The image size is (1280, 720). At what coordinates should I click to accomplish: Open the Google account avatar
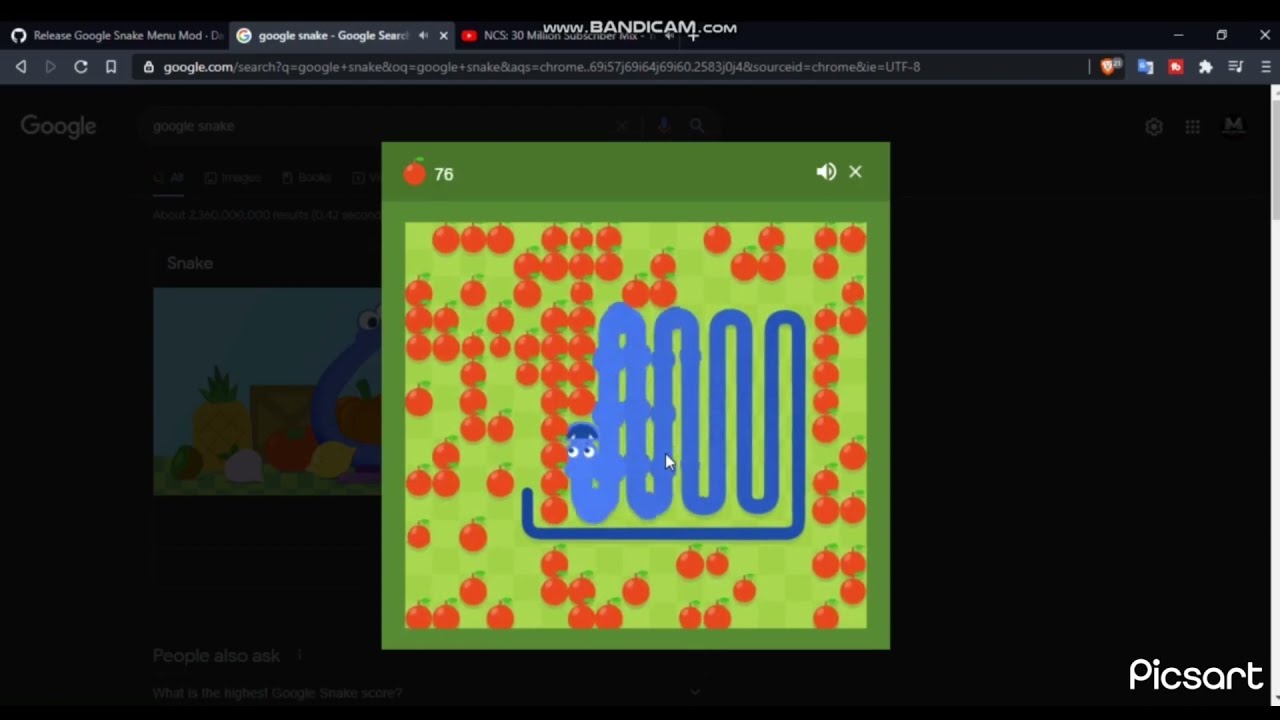tap(1233, 126)
